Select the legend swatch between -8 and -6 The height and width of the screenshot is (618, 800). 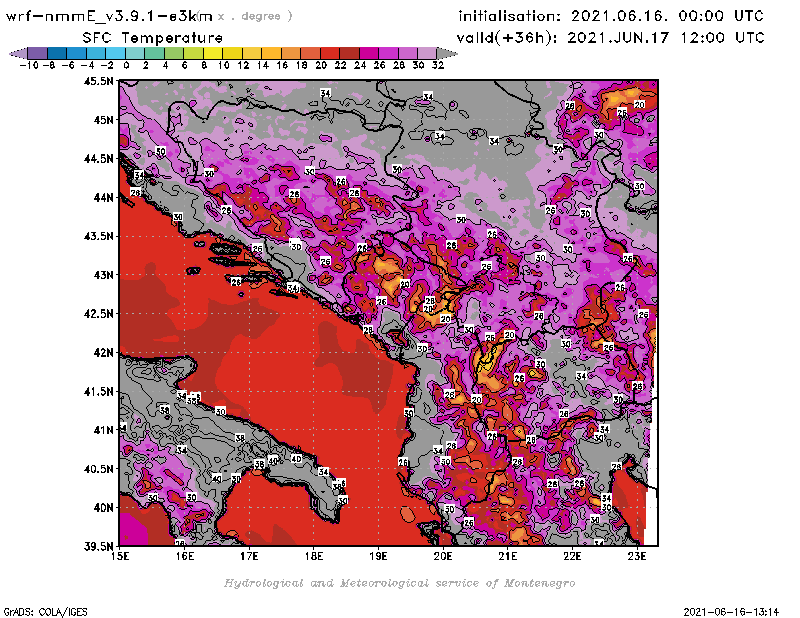57,53
